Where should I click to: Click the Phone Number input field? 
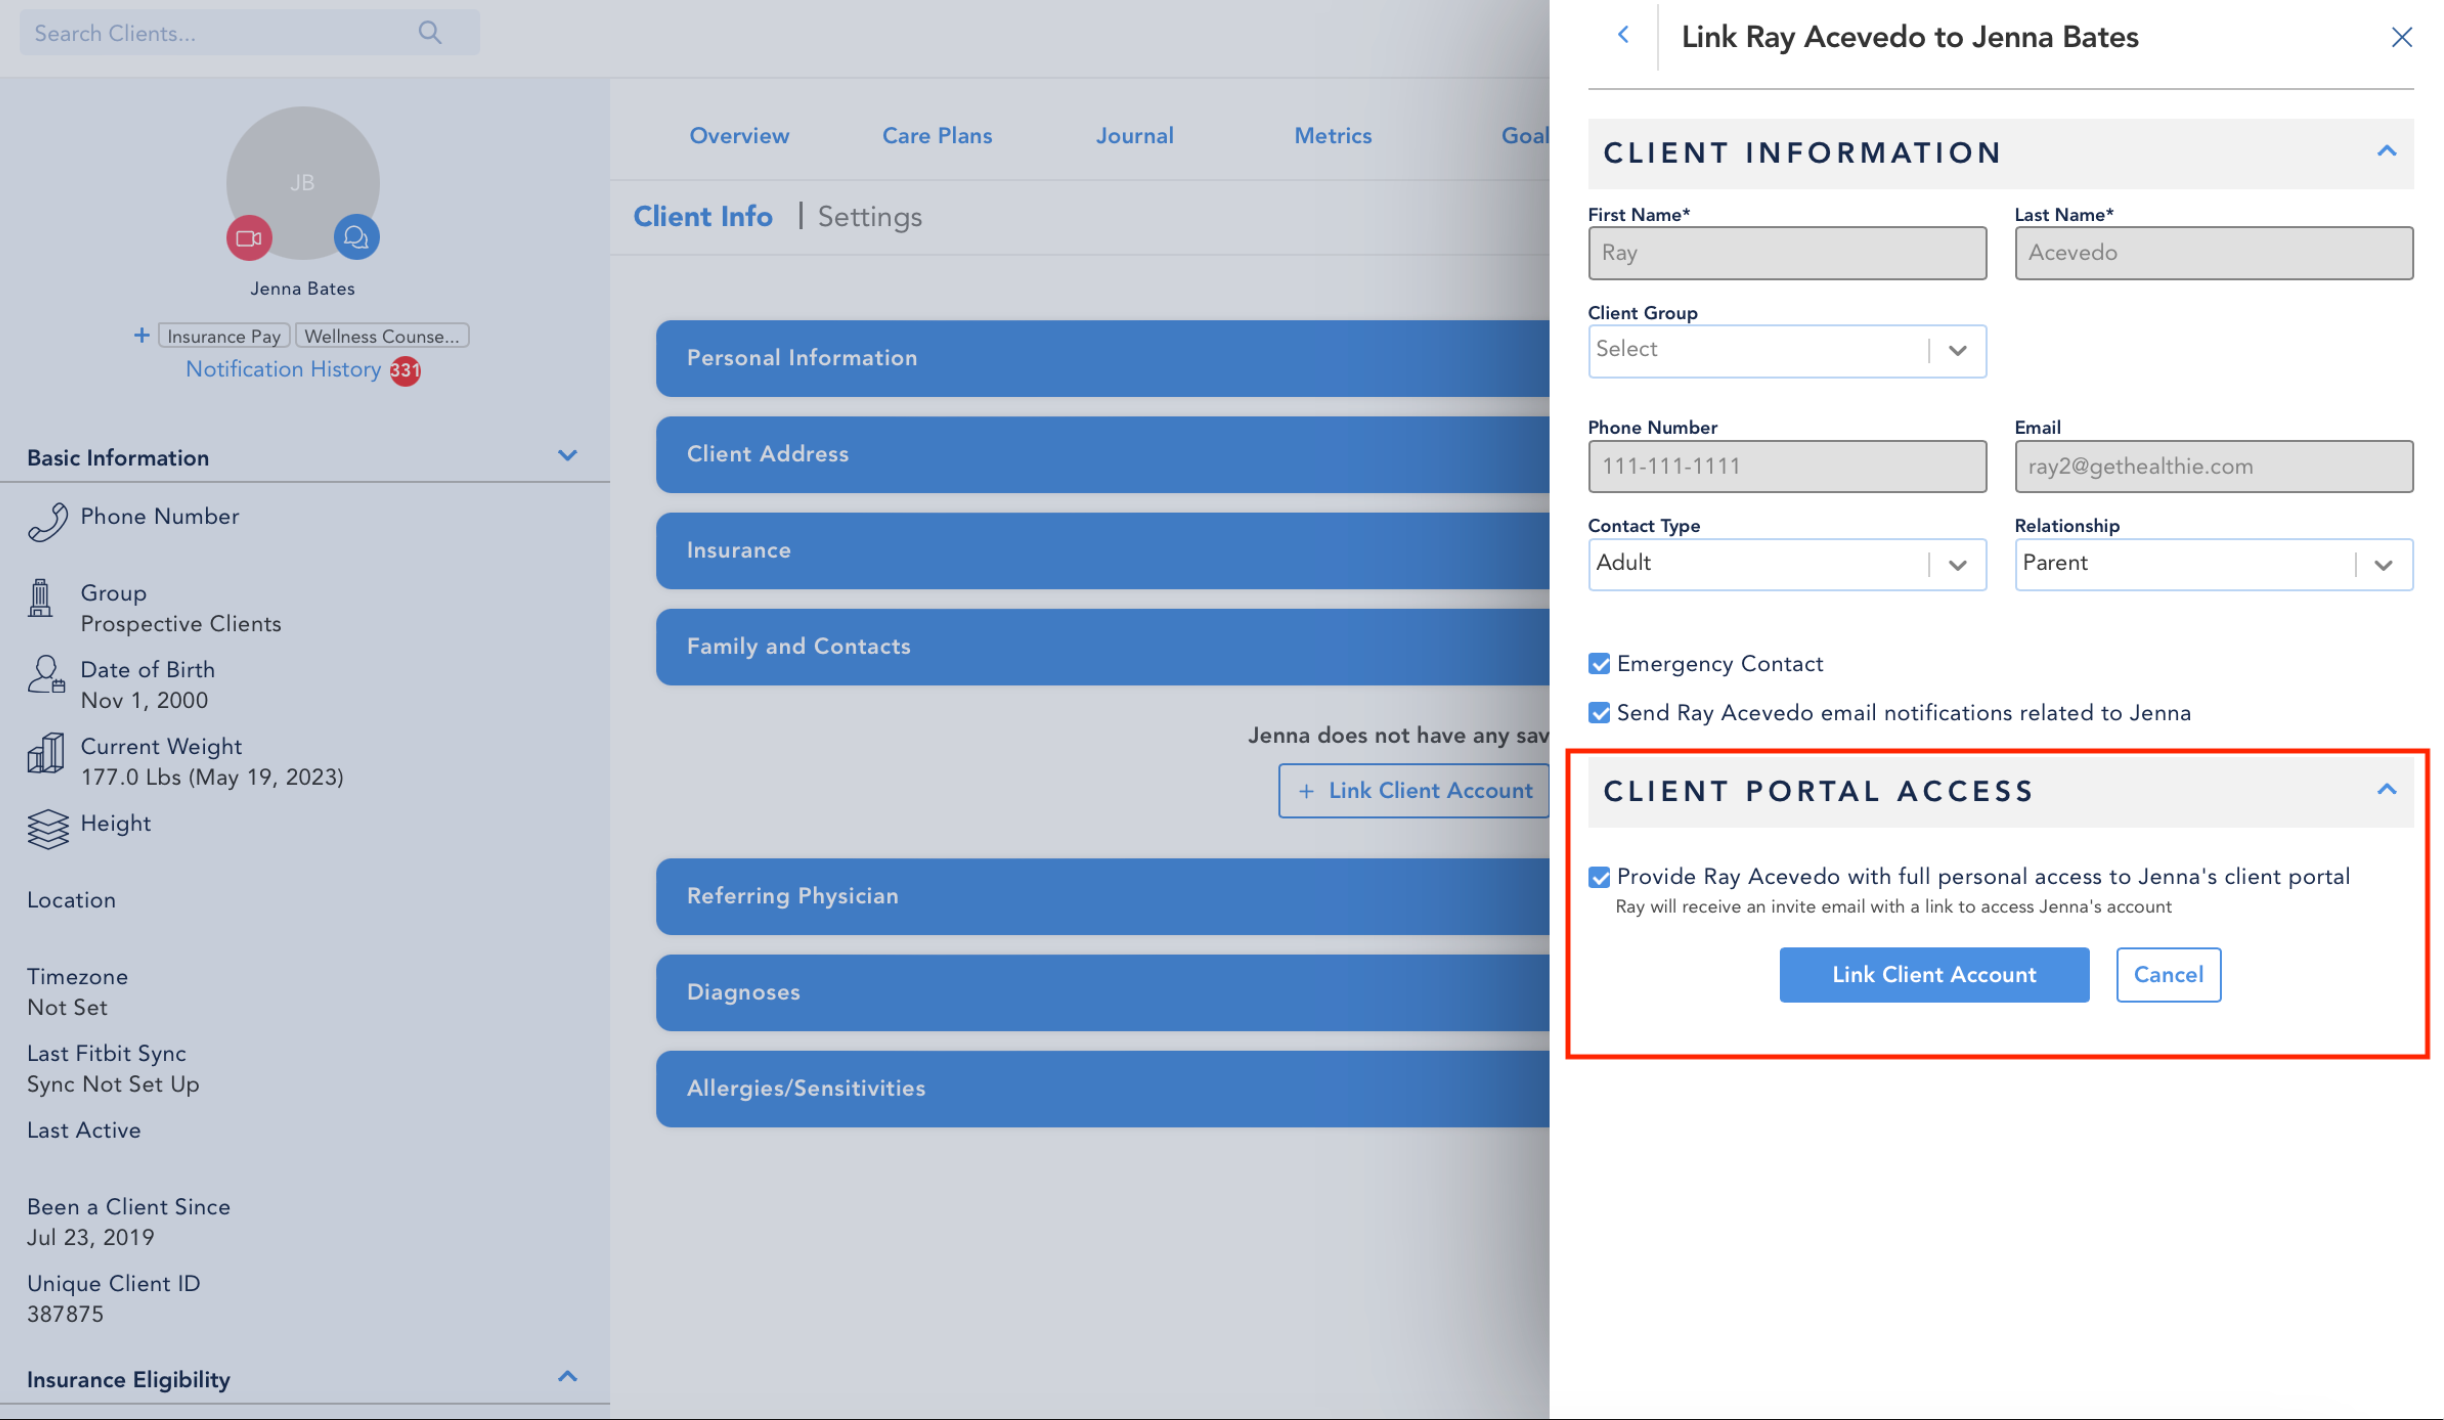point(1786,467)
